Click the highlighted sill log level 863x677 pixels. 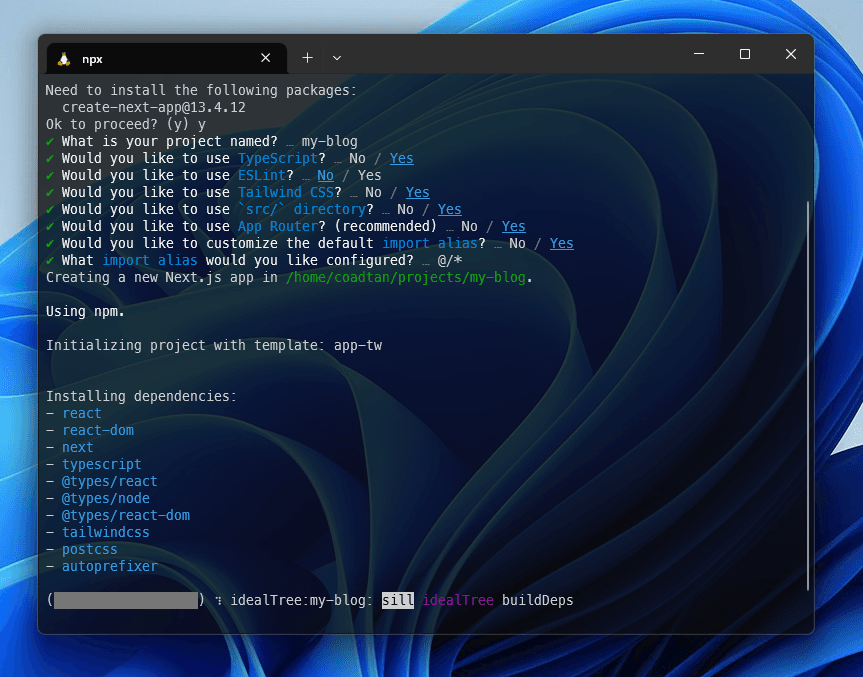[397, 600]
